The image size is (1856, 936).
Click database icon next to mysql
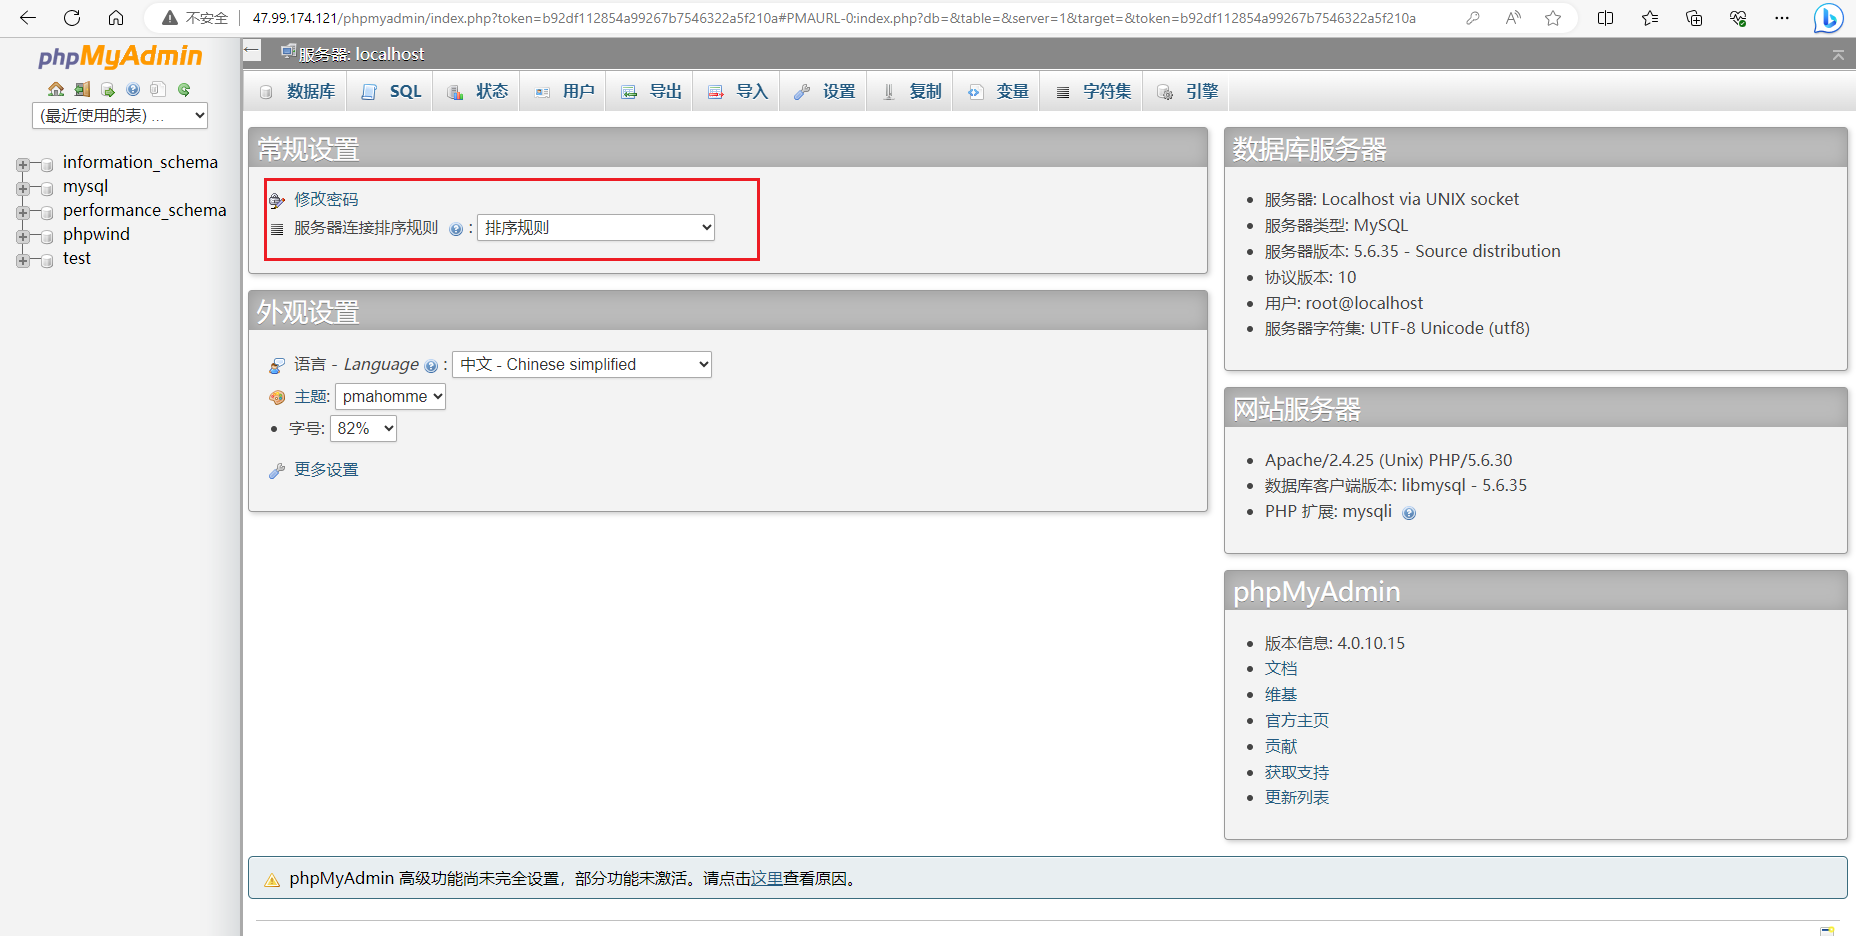click(x=47, y=189)
